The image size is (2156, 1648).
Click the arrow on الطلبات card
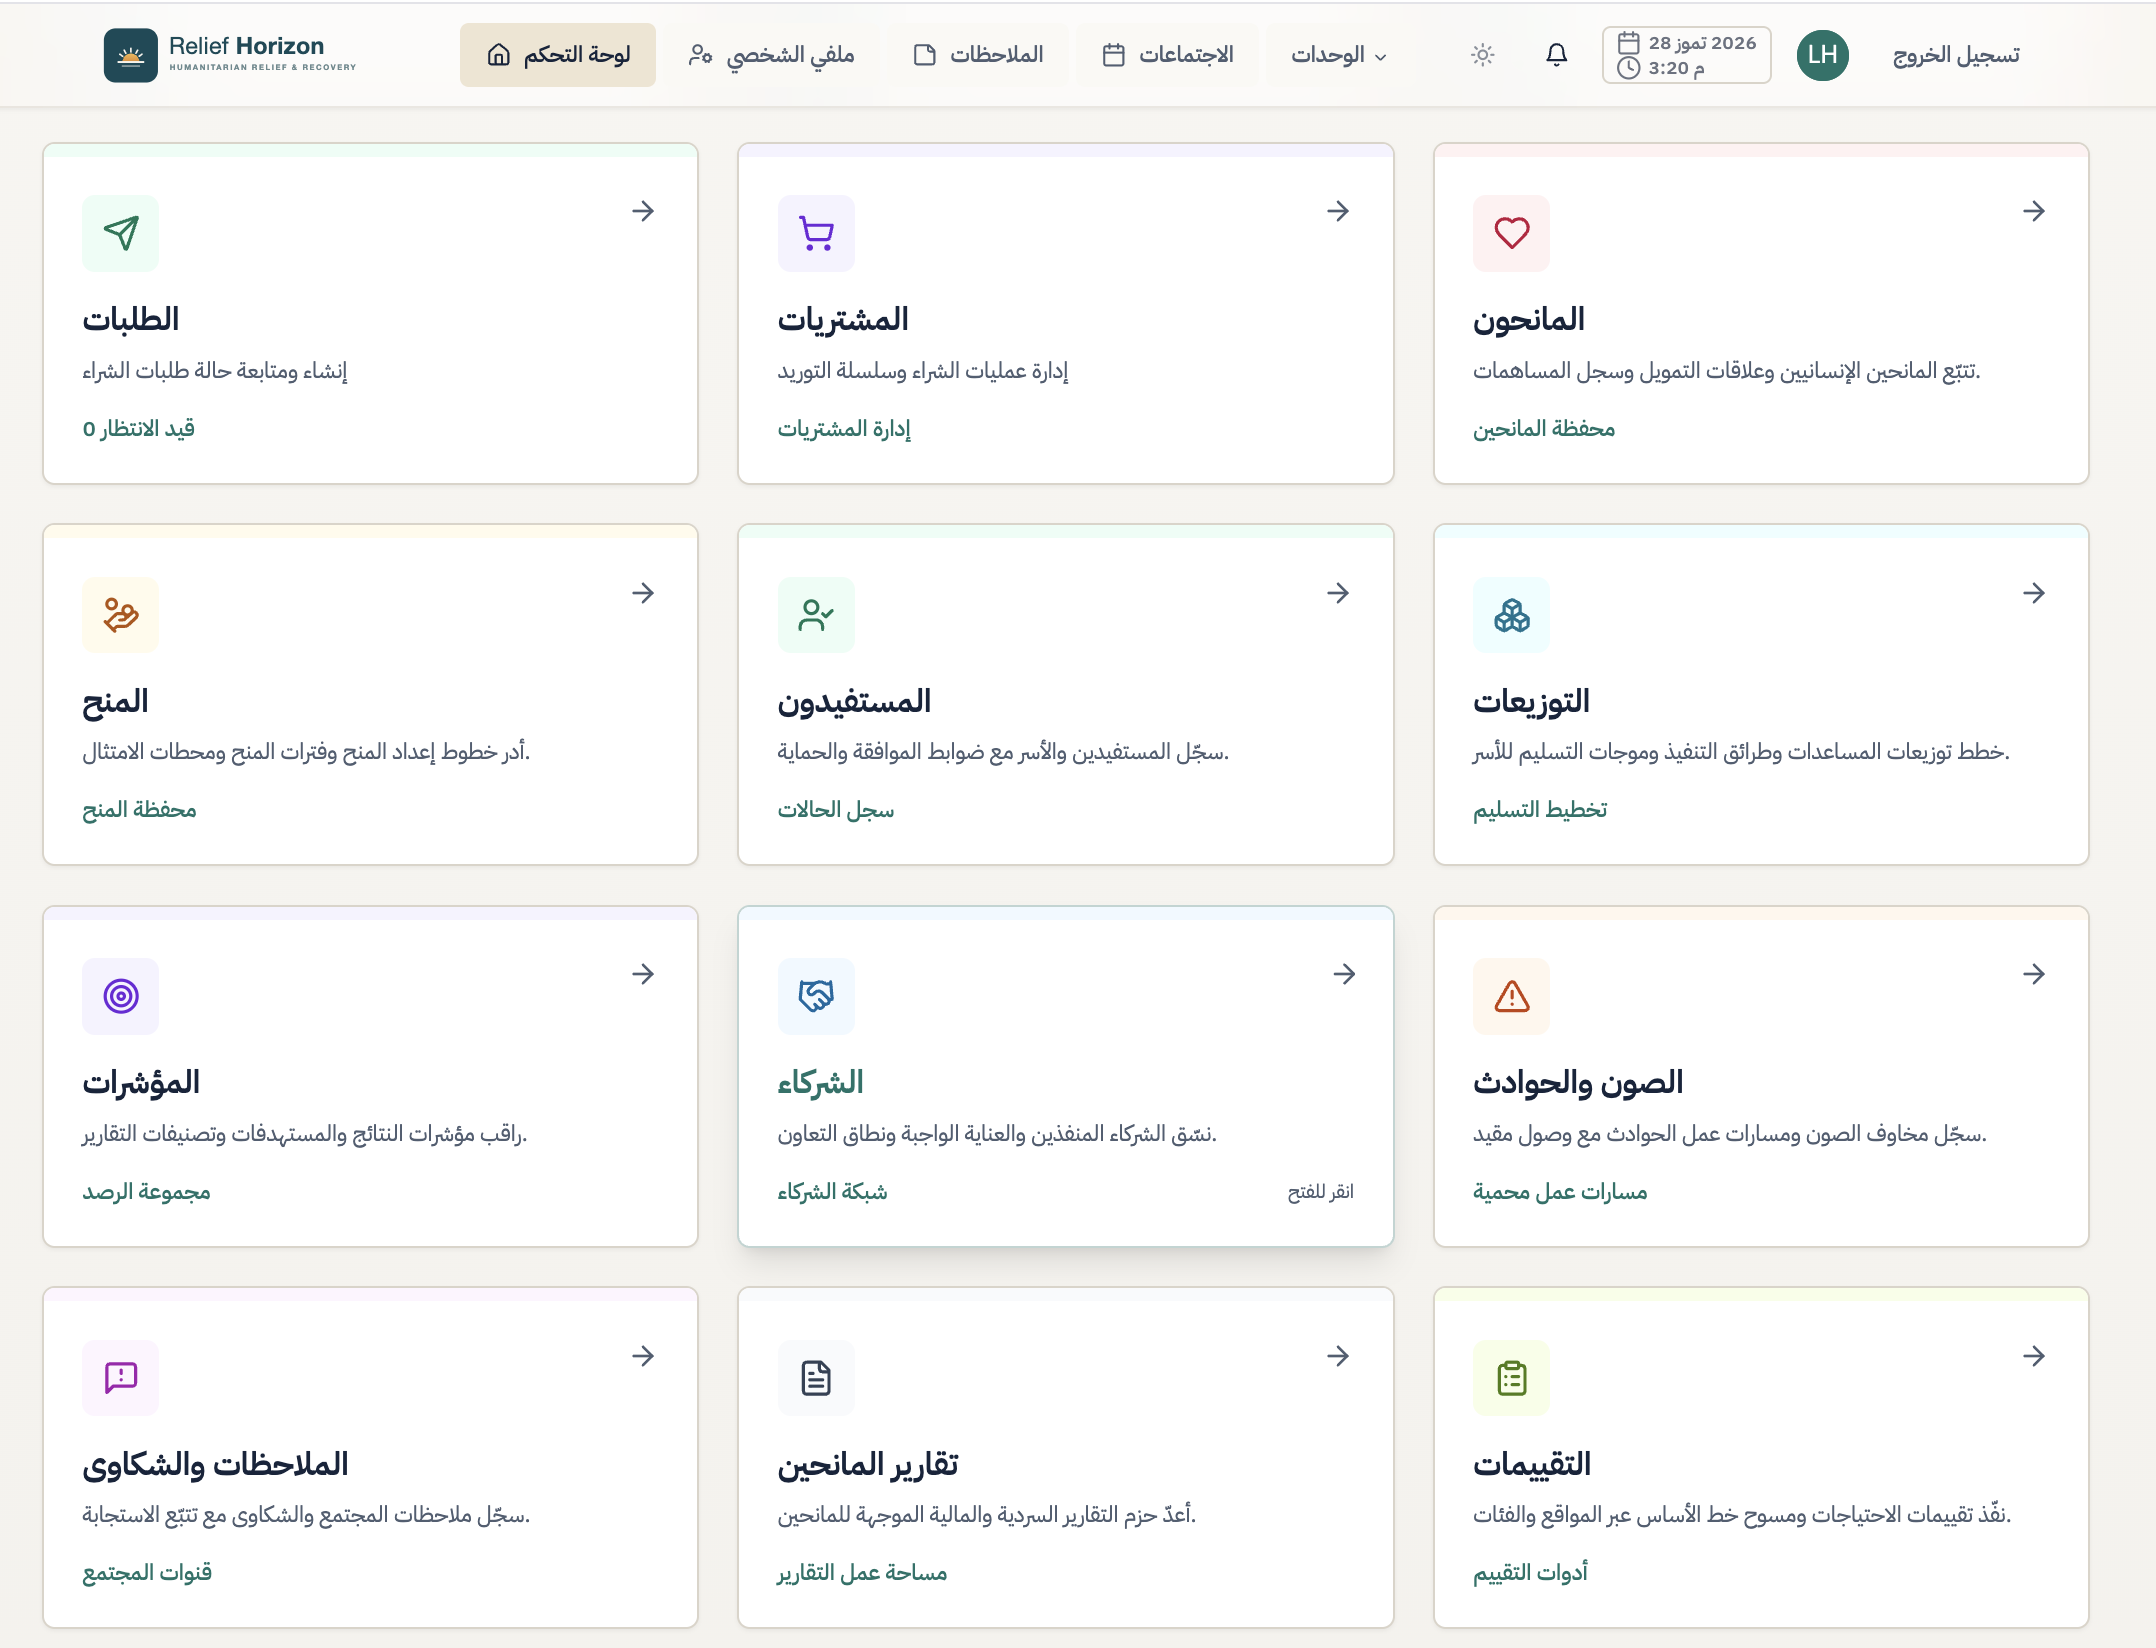pyautogui.click(x=643, y=211)
